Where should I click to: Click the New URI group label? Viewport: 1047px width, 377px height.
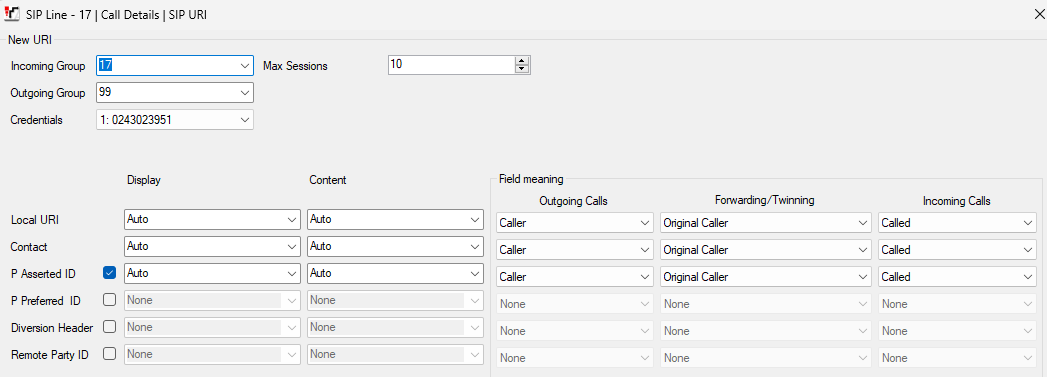[29, 40]
